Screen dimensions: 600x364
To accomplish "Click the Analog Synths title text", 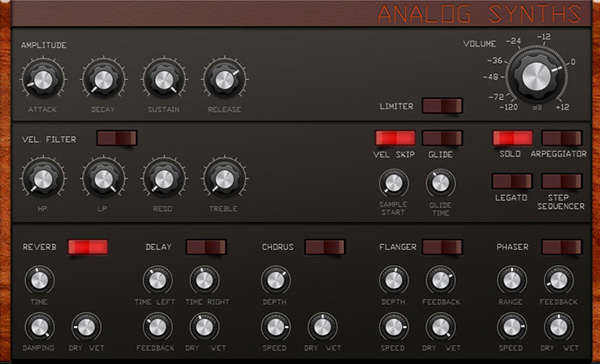I will (x=479, y=14).
